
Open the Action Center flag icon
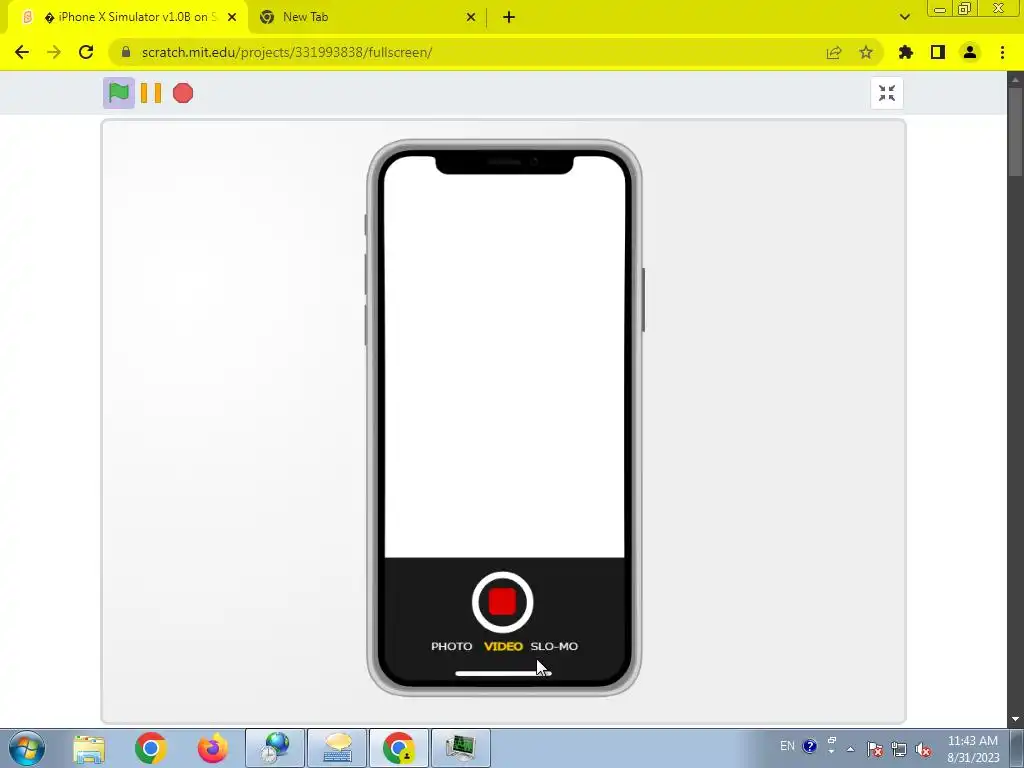click(x=875, y=749)
